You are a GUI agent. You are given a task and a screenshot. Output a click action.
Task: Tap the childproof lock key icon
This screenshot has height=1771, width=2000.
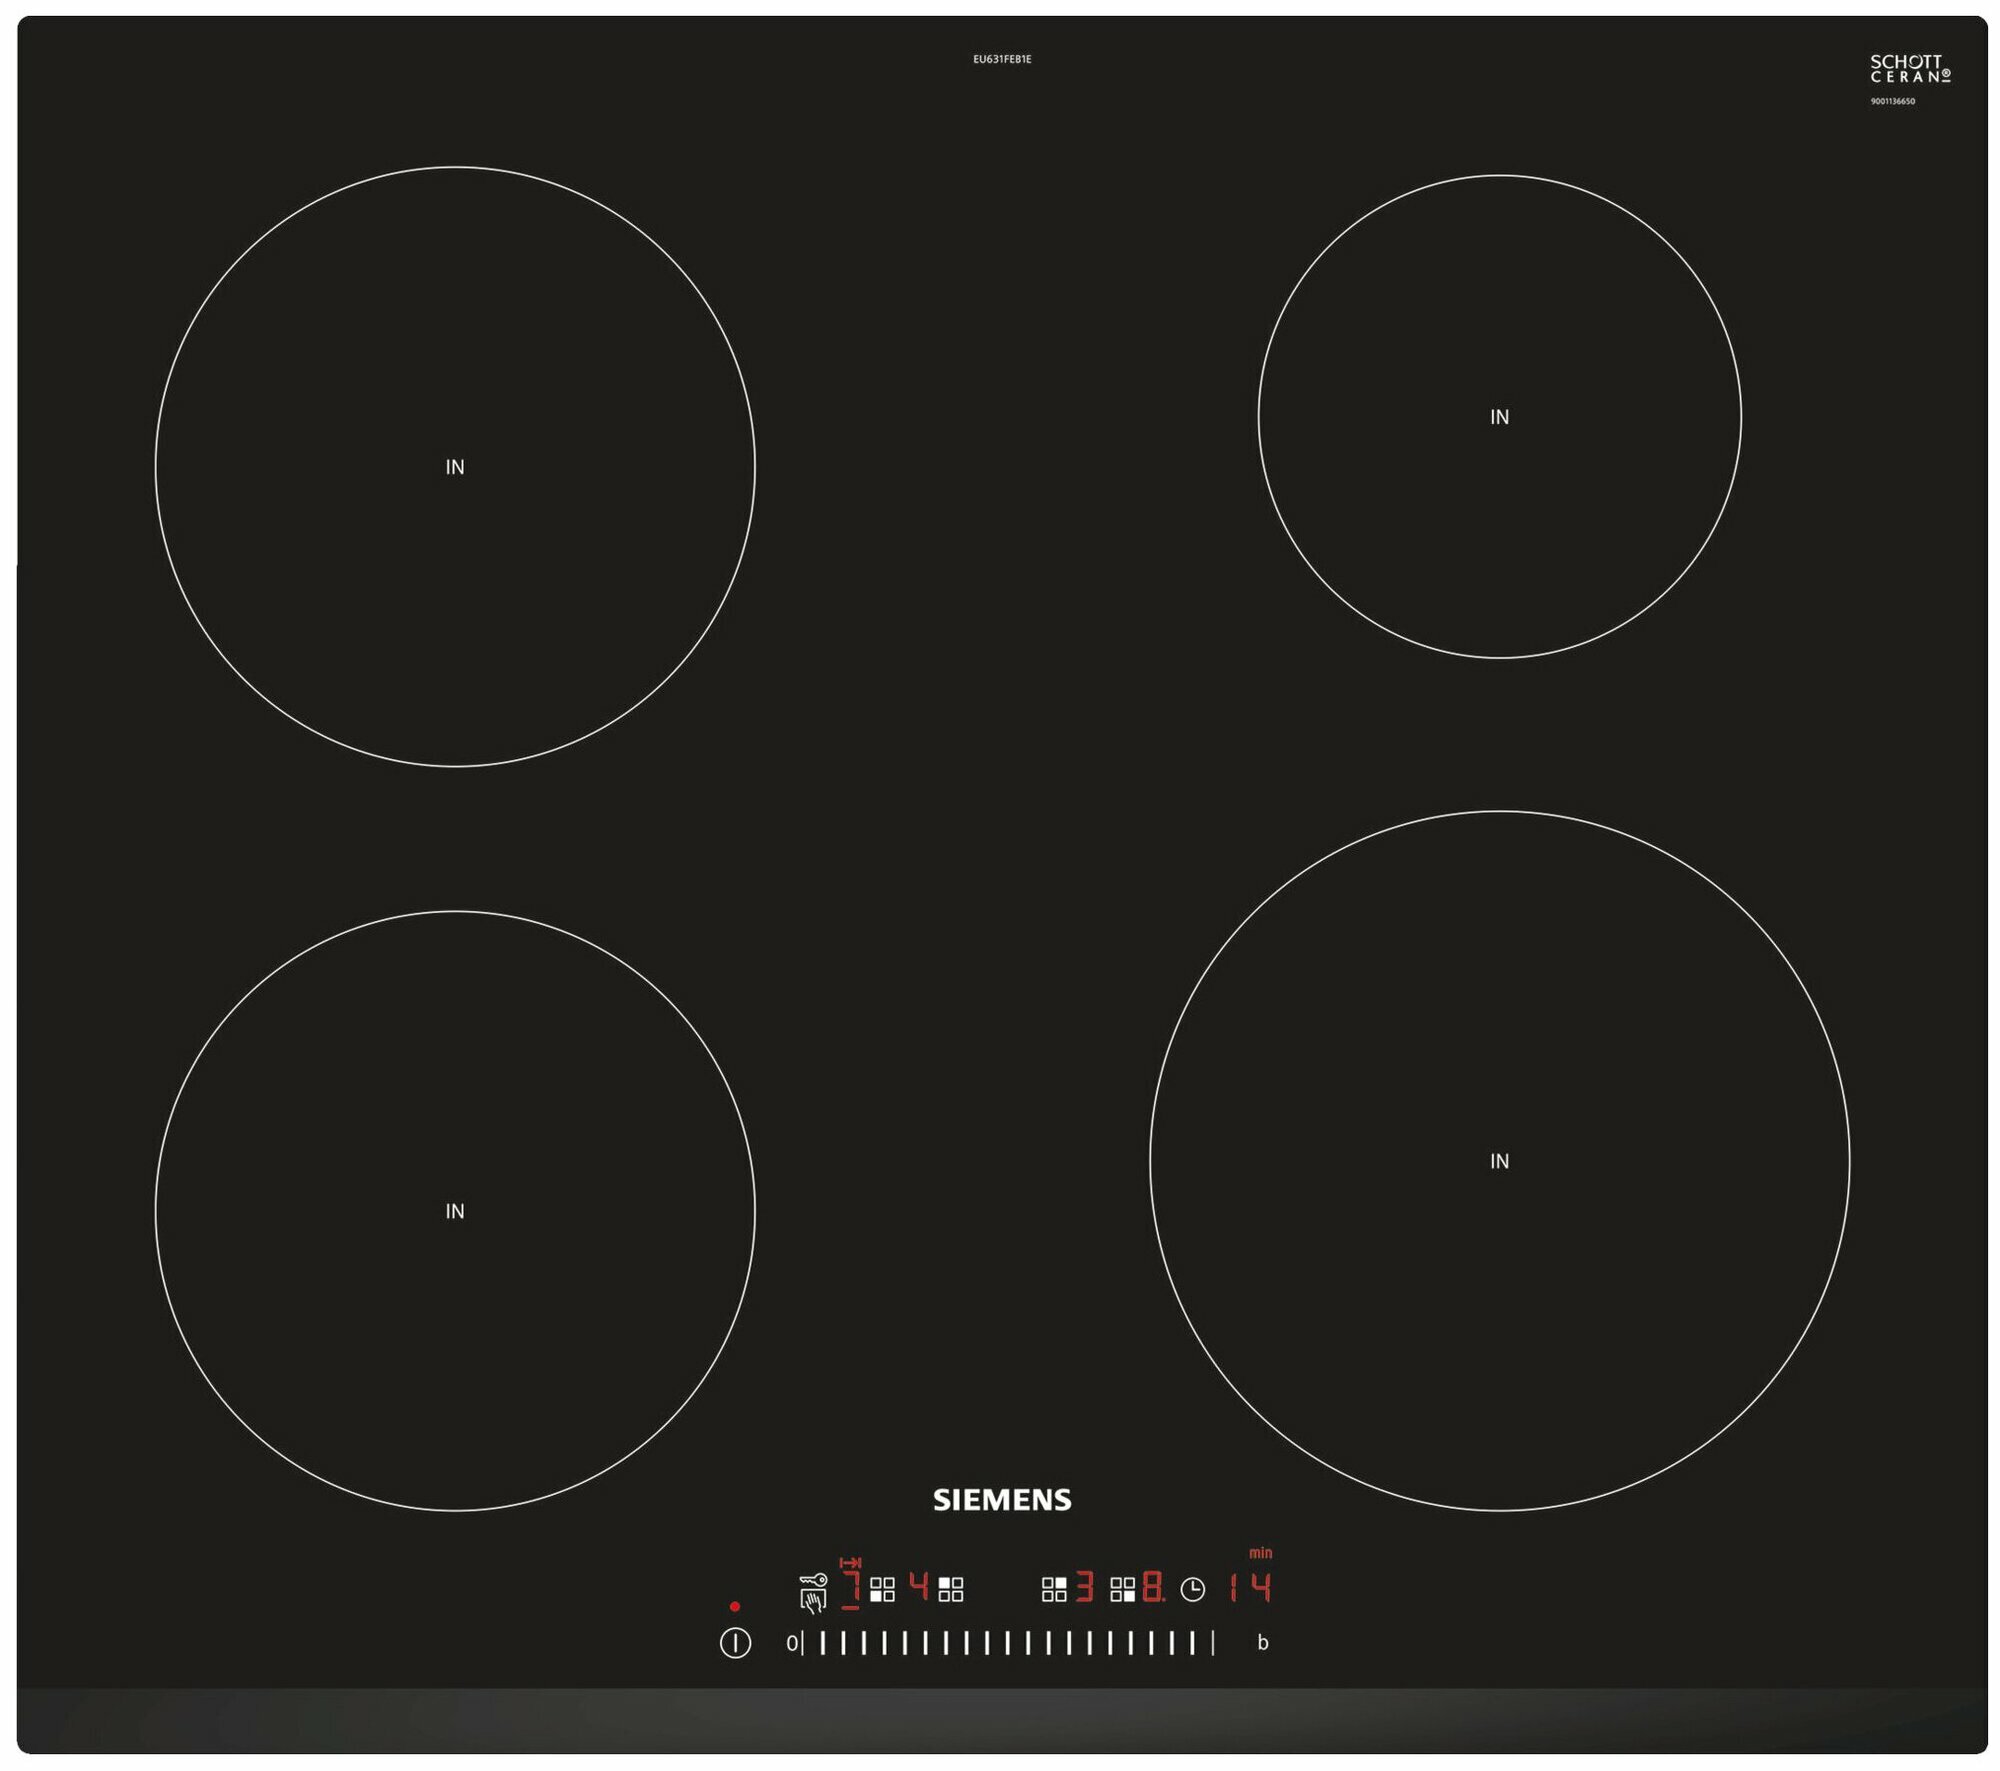(813, 1580)
